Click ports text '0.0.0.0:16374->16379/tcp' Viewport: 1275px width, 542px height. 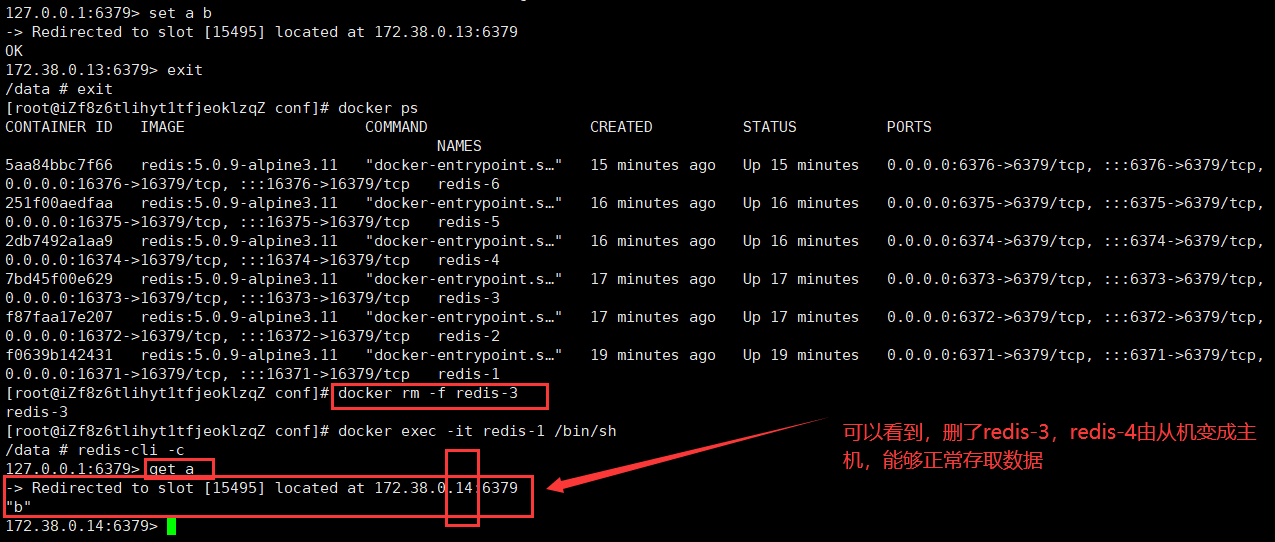(x=113, y=260)
